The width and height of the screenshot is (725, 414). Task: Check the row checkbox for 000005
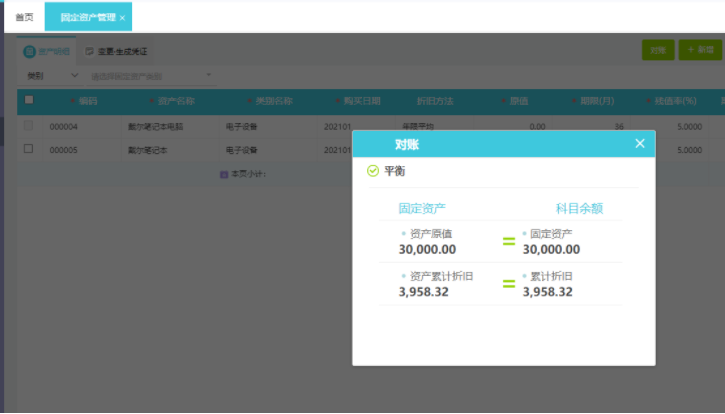28,148
